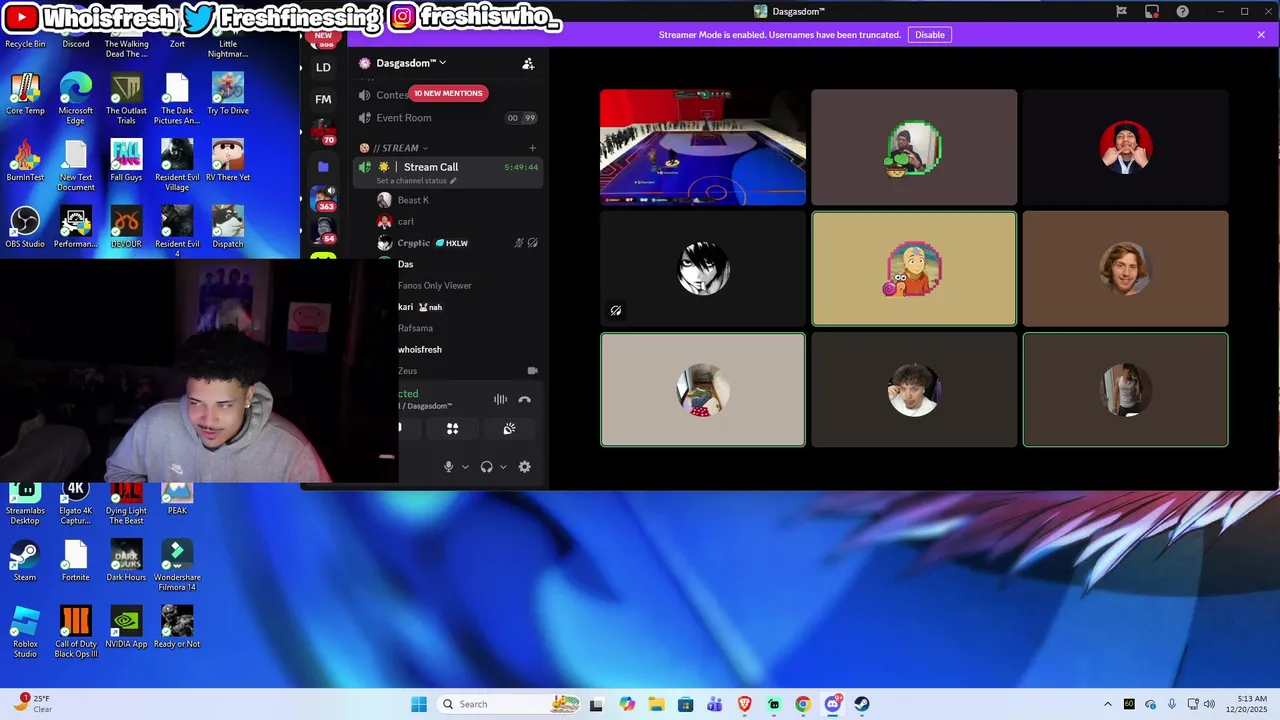Open Discord help question mark icon
The width and height of the screenshot is (1280, 720).
(1183, 11)
